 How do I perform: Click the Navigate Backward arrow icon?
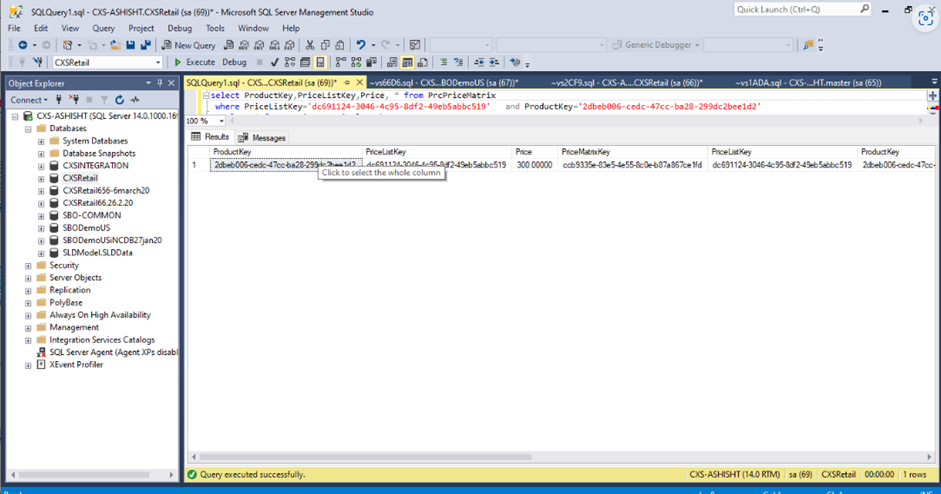pos(23,45)
